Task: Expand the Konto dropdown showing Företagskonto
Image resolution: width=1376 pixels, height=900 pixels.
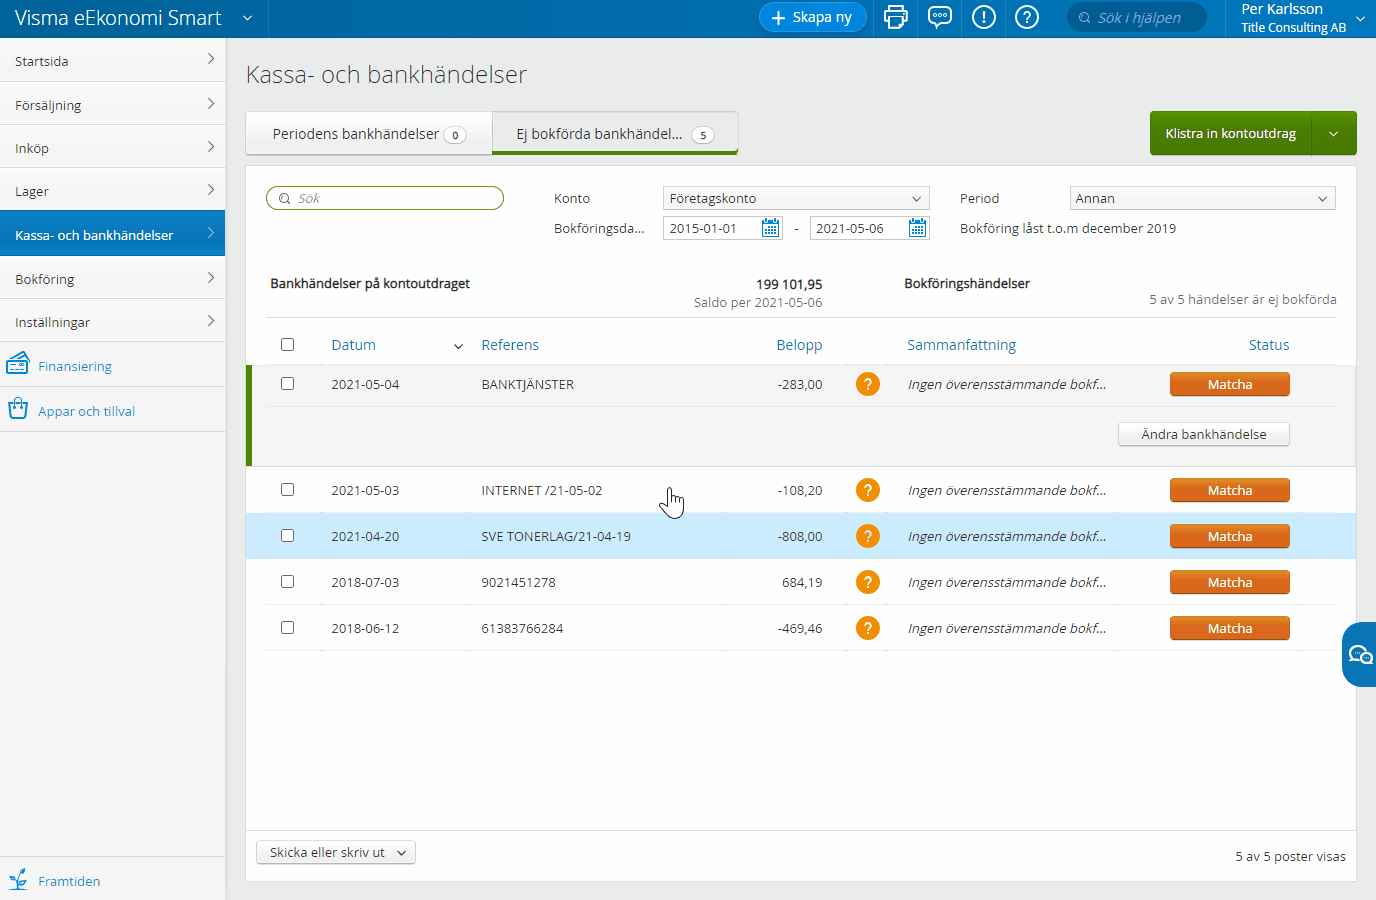Action: pyautogui.click(x=796, y=198)
